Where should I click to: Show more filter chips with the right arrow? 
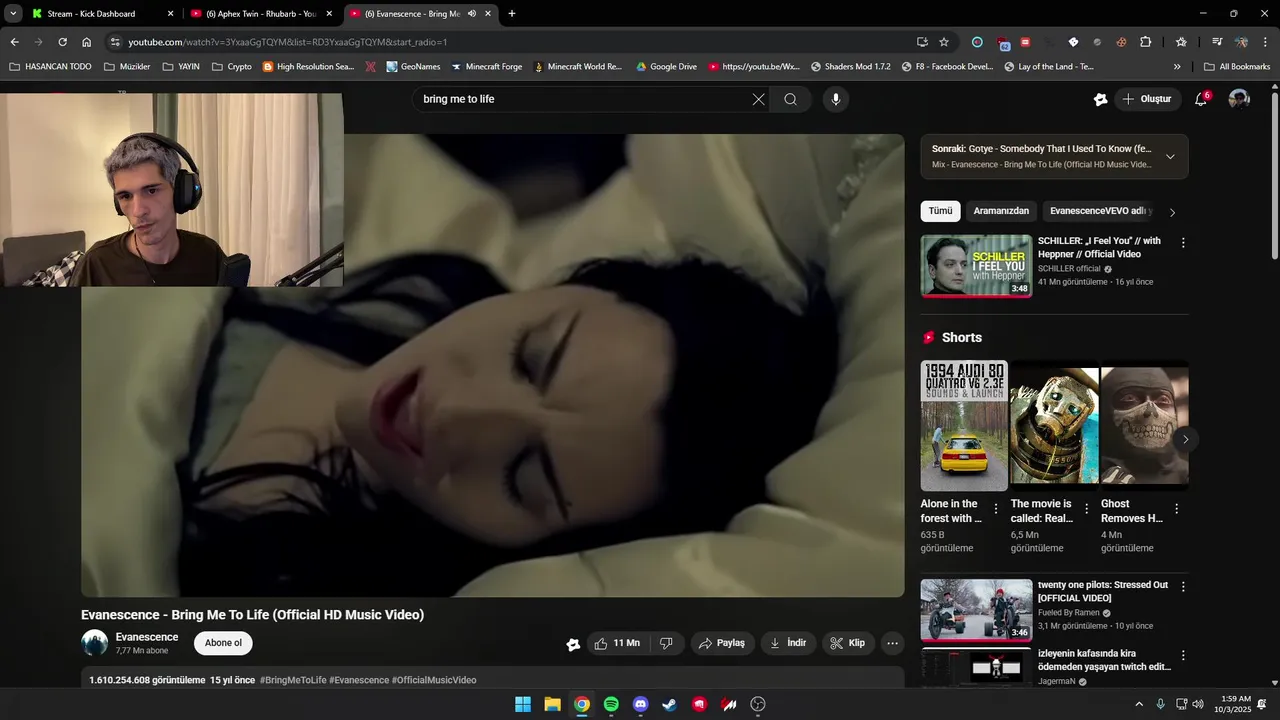[1172, 212]
